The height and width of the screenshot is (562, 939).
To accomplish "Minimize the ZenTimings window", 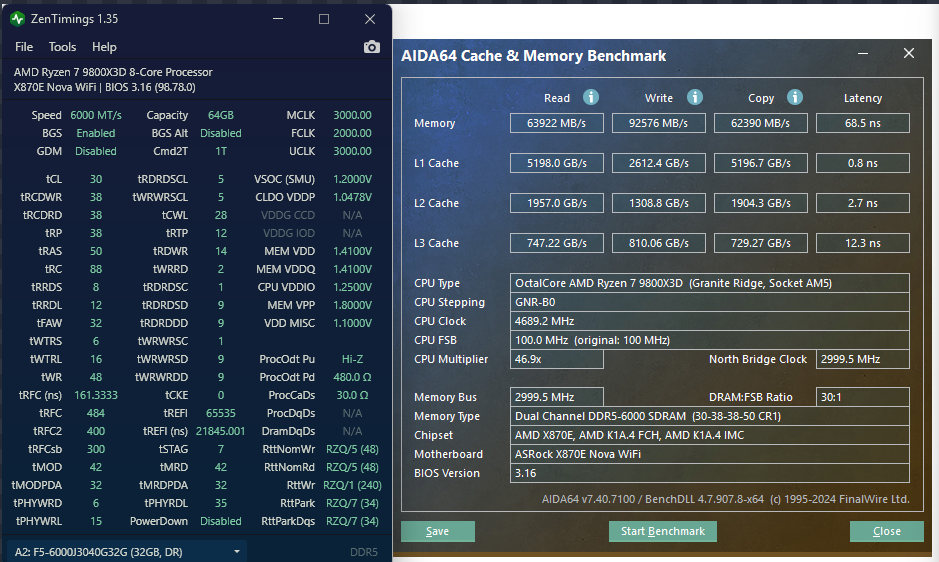I will pyautogui.click(x=278, y=19).
